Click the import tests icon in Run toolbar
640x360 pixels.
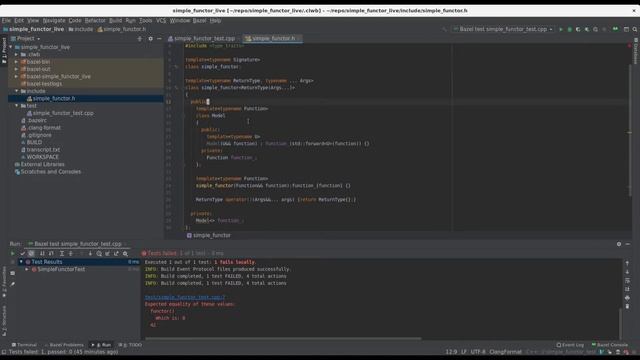click(107, 253)
